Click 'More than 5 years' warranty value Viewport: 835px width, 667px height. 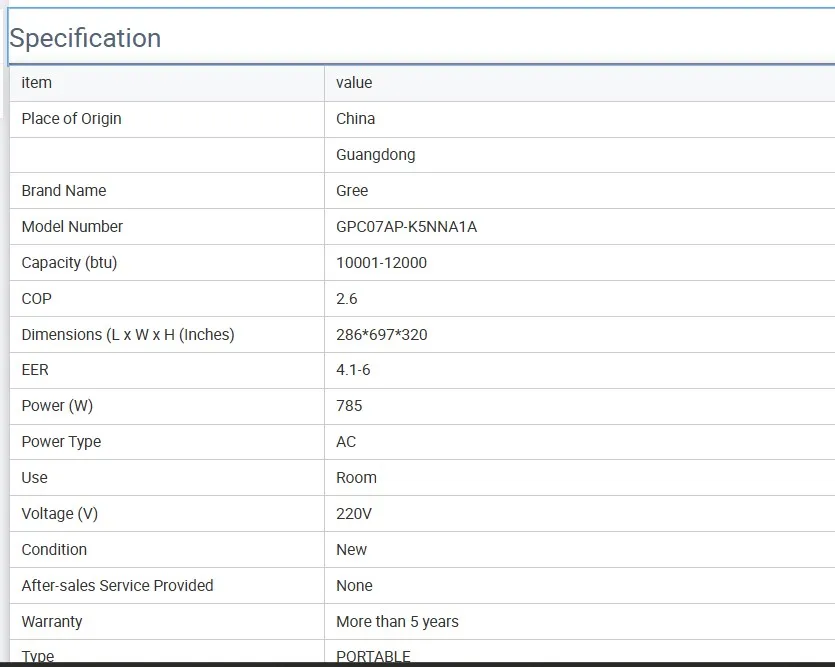click(397, 622)
